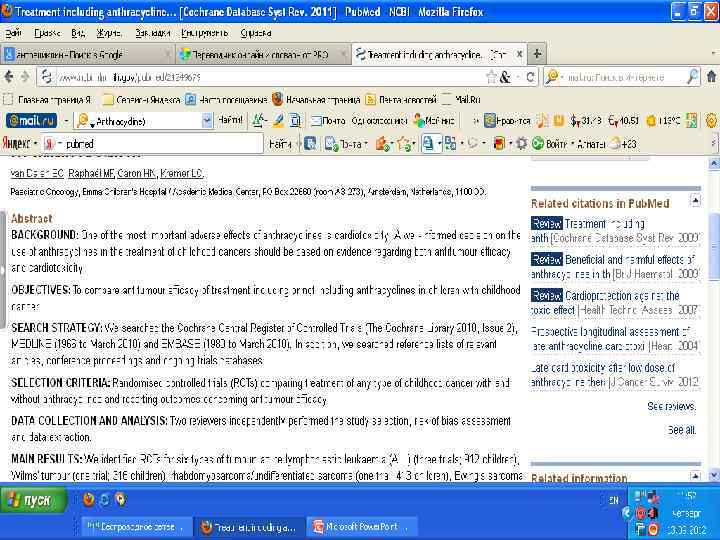Open the search engine selector in the search box
The image size is (720, 540).
click(x=553, y=77)
